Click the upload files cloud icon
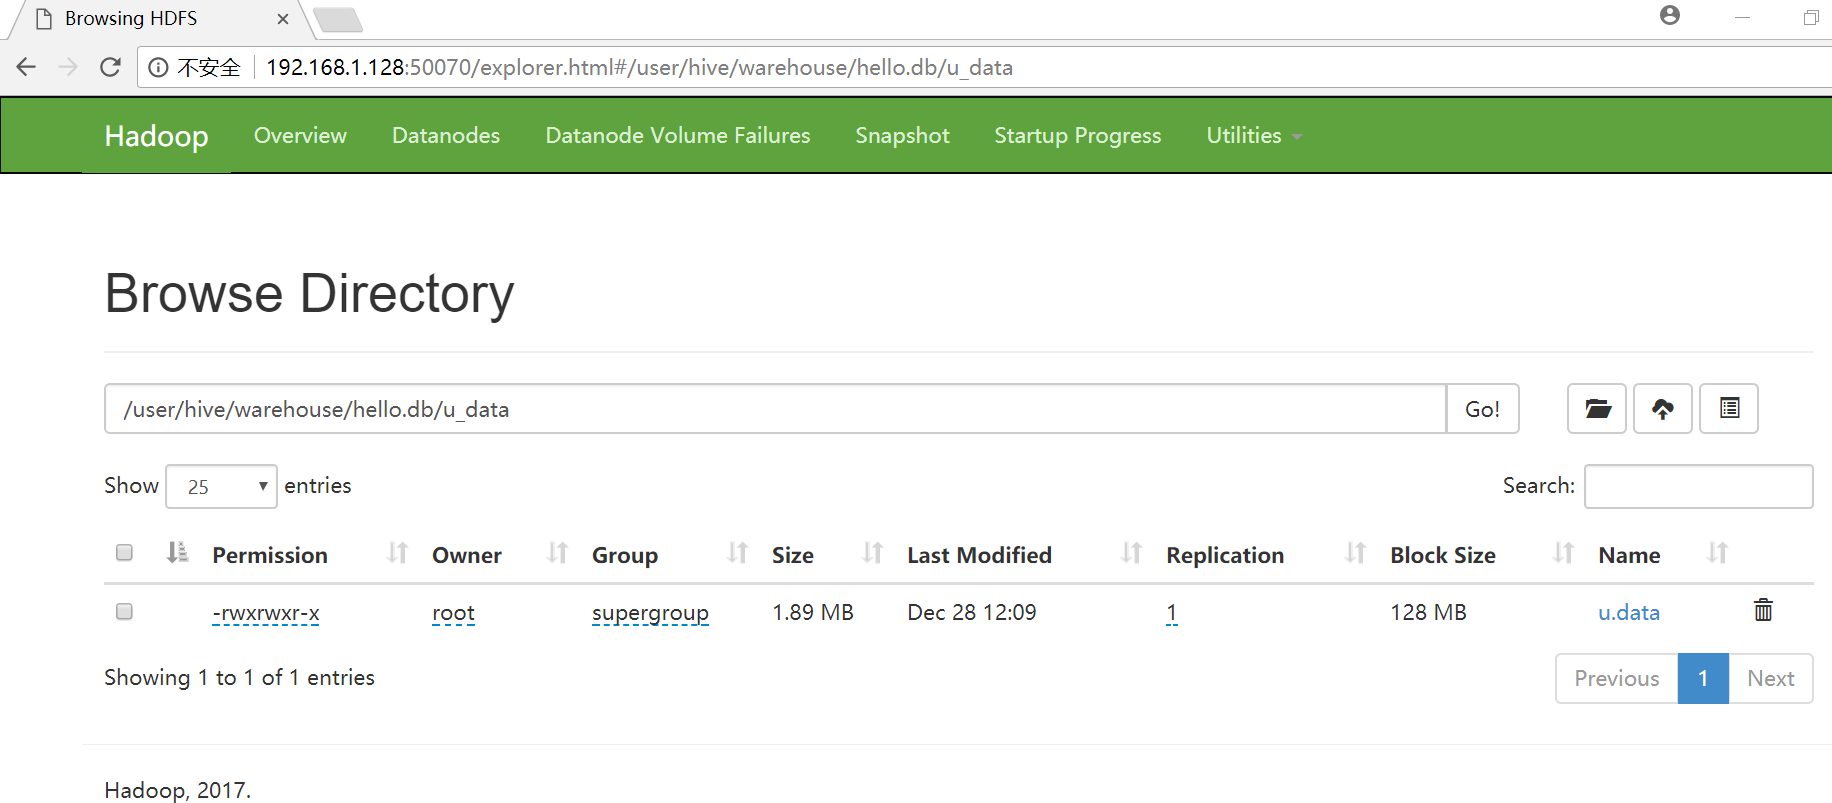The height and width of the screenshot is (803, 1832). [1662, 409]
